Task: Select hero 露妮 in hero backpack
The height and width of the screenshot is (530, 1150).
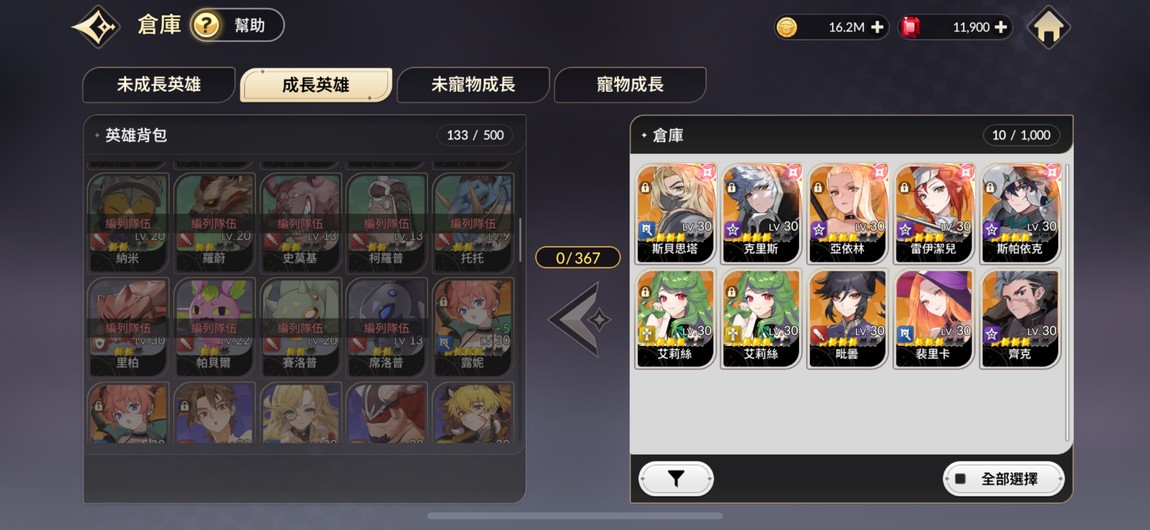Action: pos(473,327)
